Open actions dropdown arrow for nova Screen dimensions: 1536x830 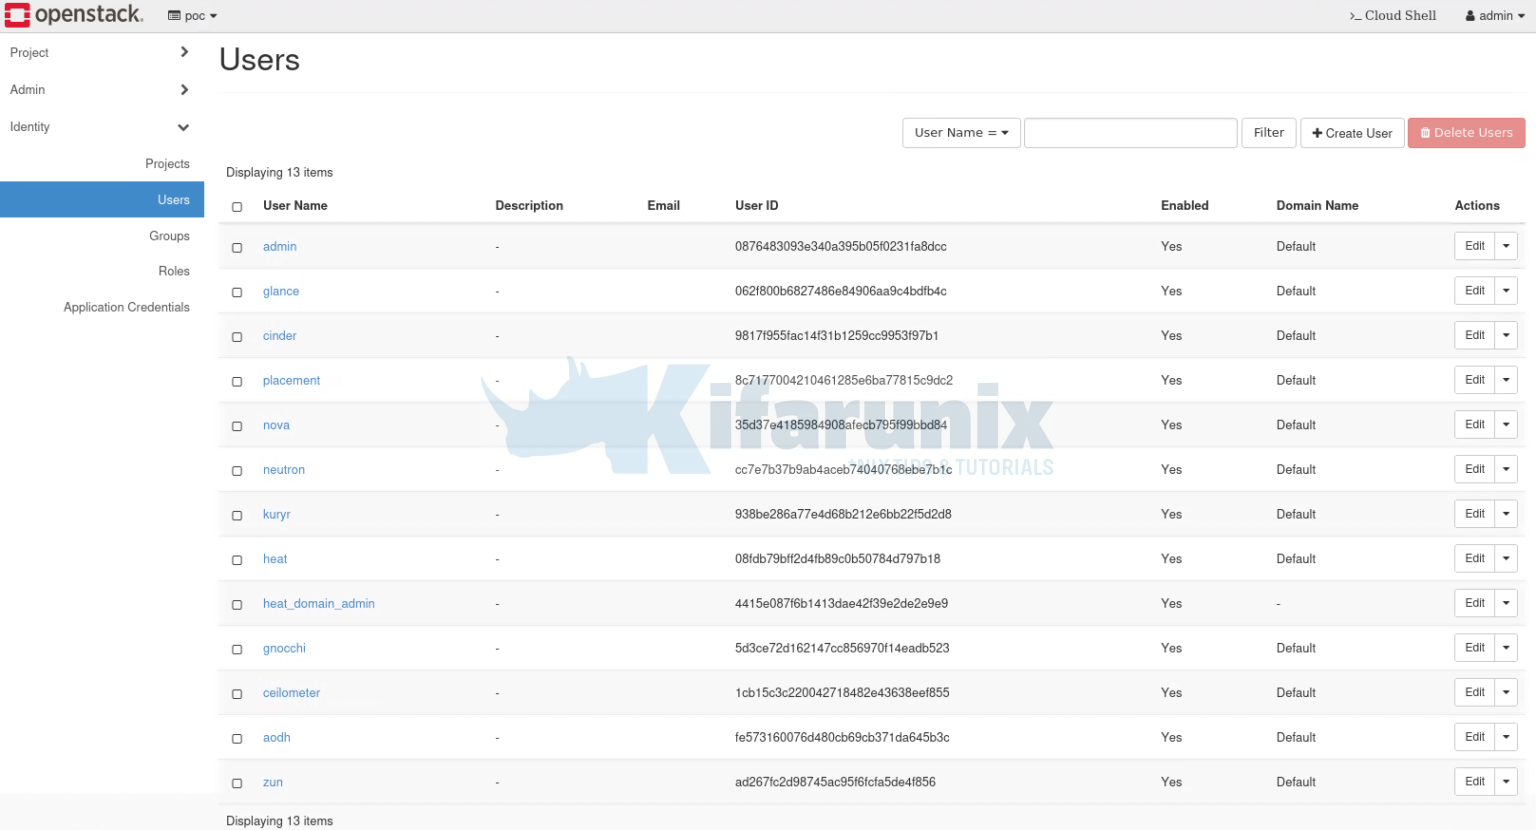(x=1506, y=425)
